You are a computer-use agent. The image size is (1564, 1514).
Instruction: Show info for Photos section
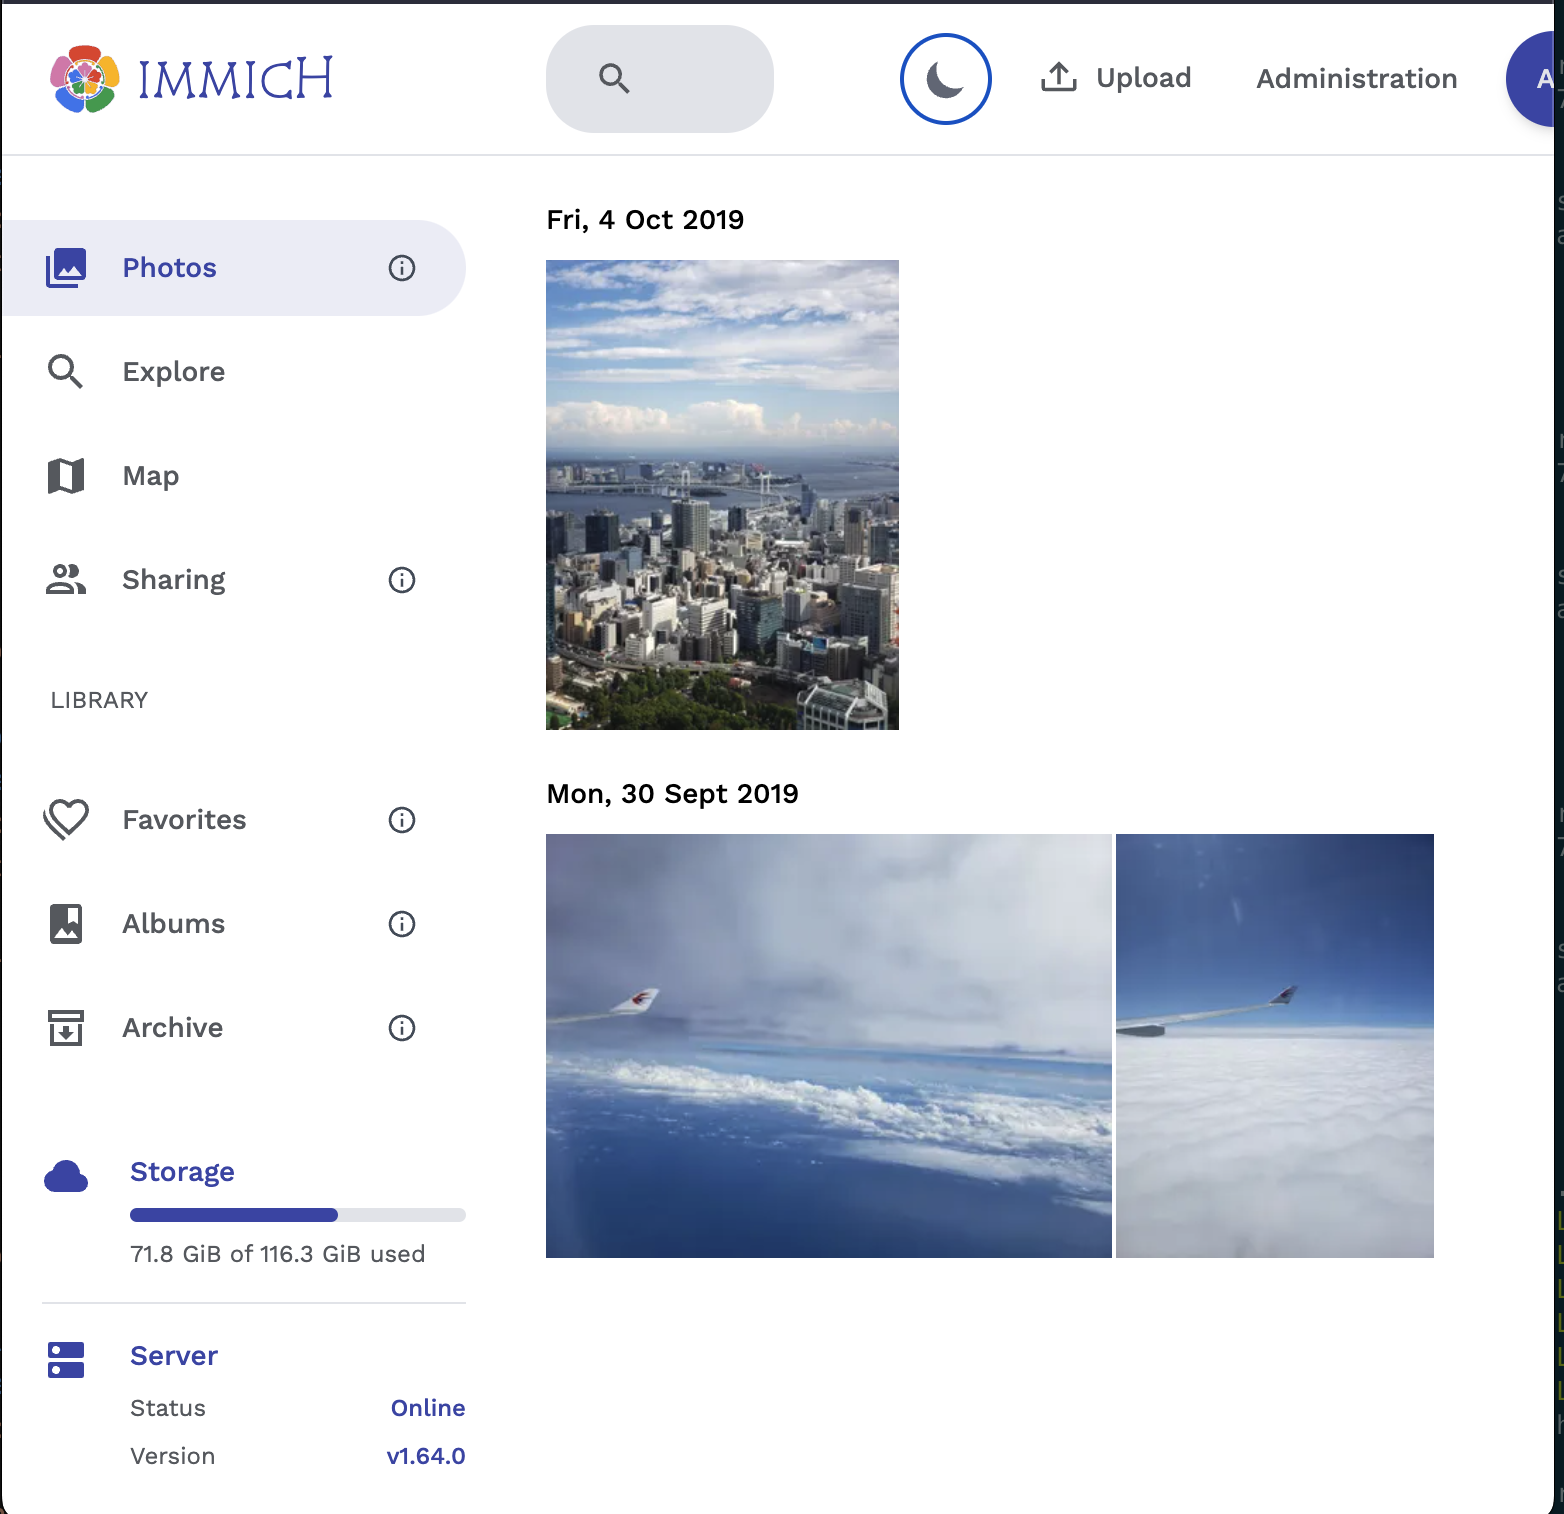coord(402,268)
